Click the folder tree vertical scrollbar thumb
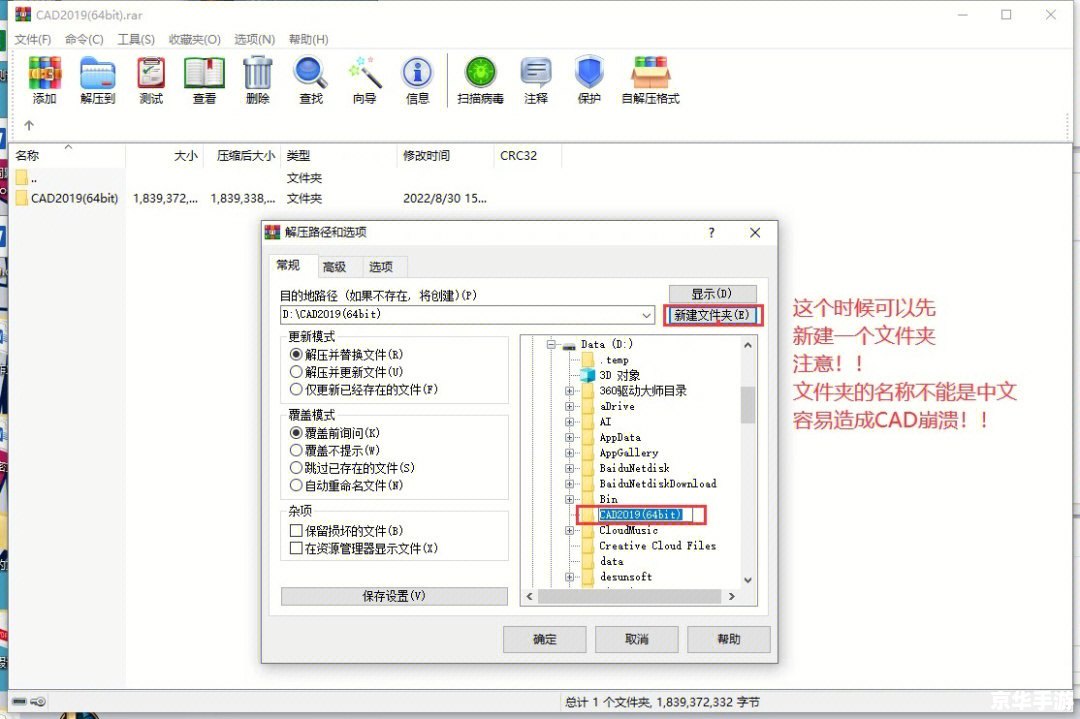Image resolution: width=1080 pixels, height=719 pixels. [x=748, y=404]
